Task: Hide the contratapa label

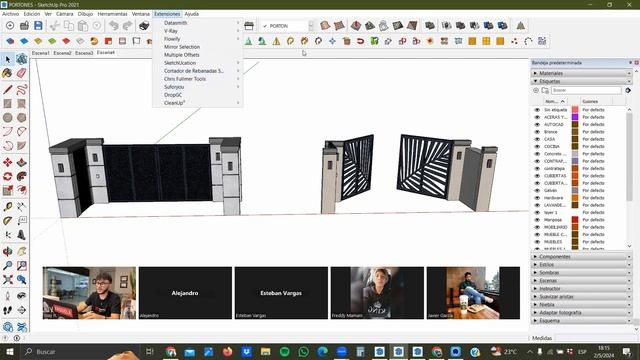Action: [537, 169]
